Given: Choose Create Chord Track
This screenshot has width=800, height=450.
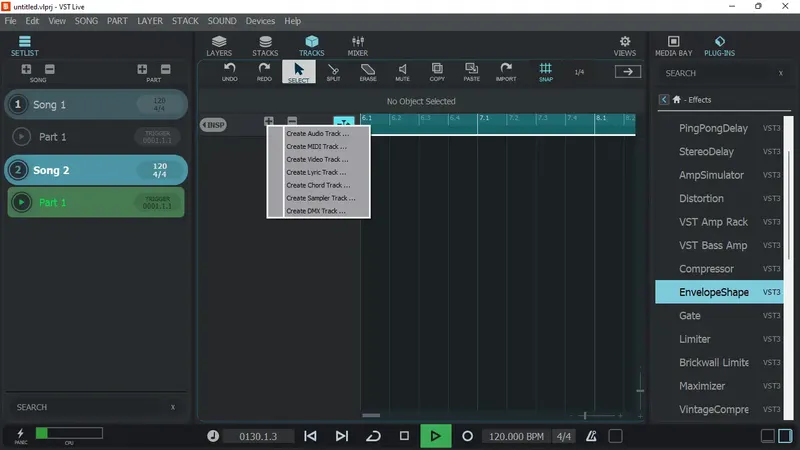Looking at the screenshot, I should (x=318, y=185).
